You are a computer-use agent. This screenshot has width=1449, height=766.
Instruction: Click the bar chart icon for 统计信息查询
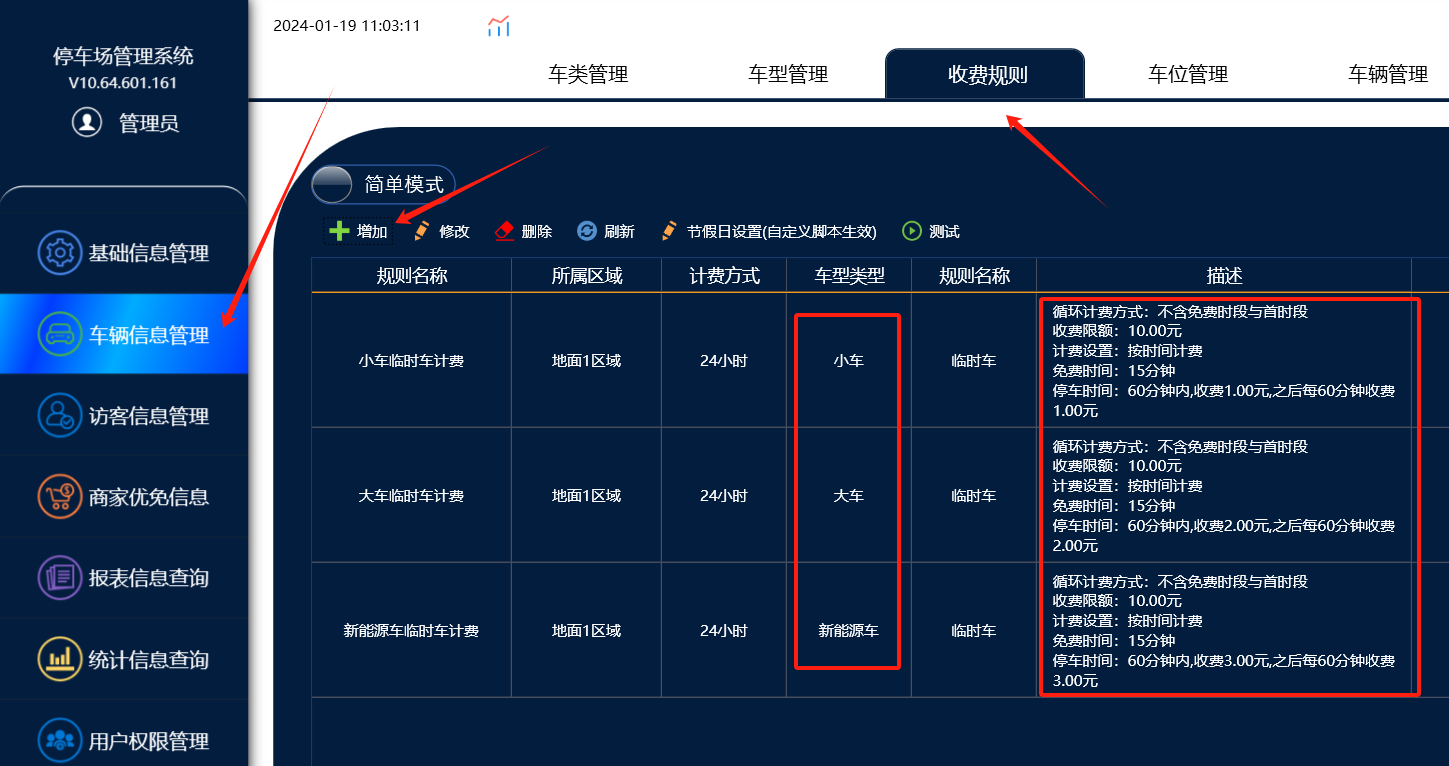click(x=60, y=659)
